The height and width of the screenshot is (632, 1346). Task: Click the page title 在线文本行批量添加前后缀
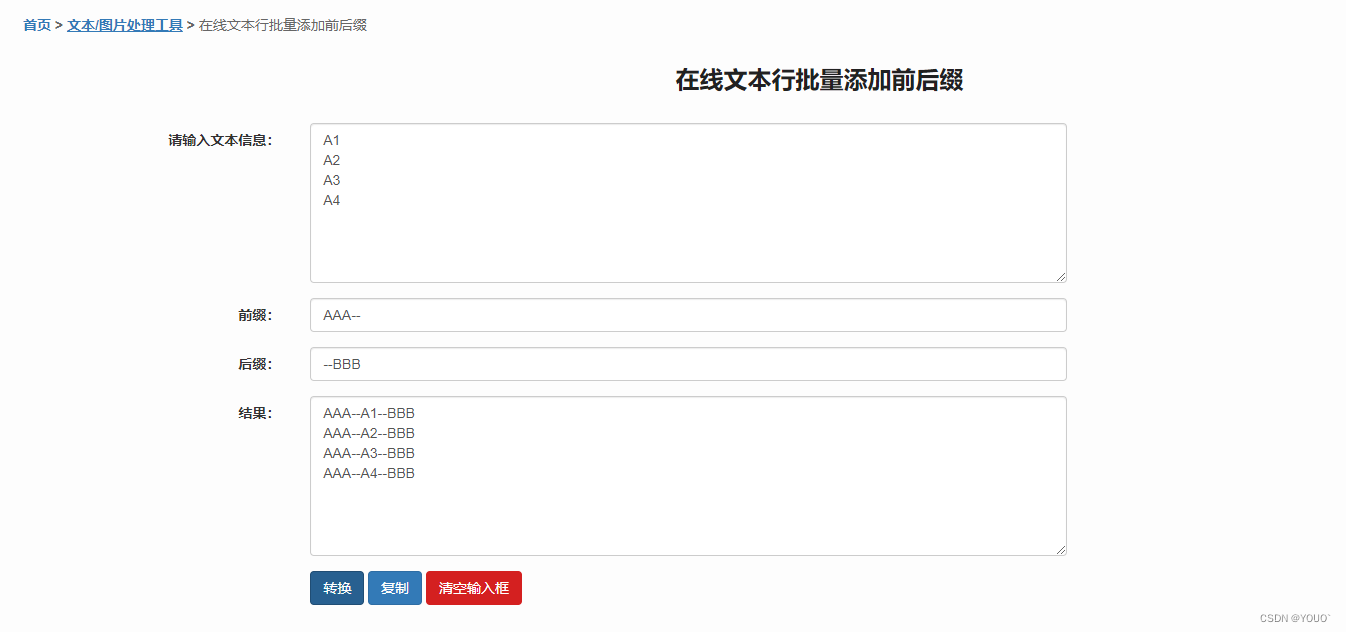819,81
